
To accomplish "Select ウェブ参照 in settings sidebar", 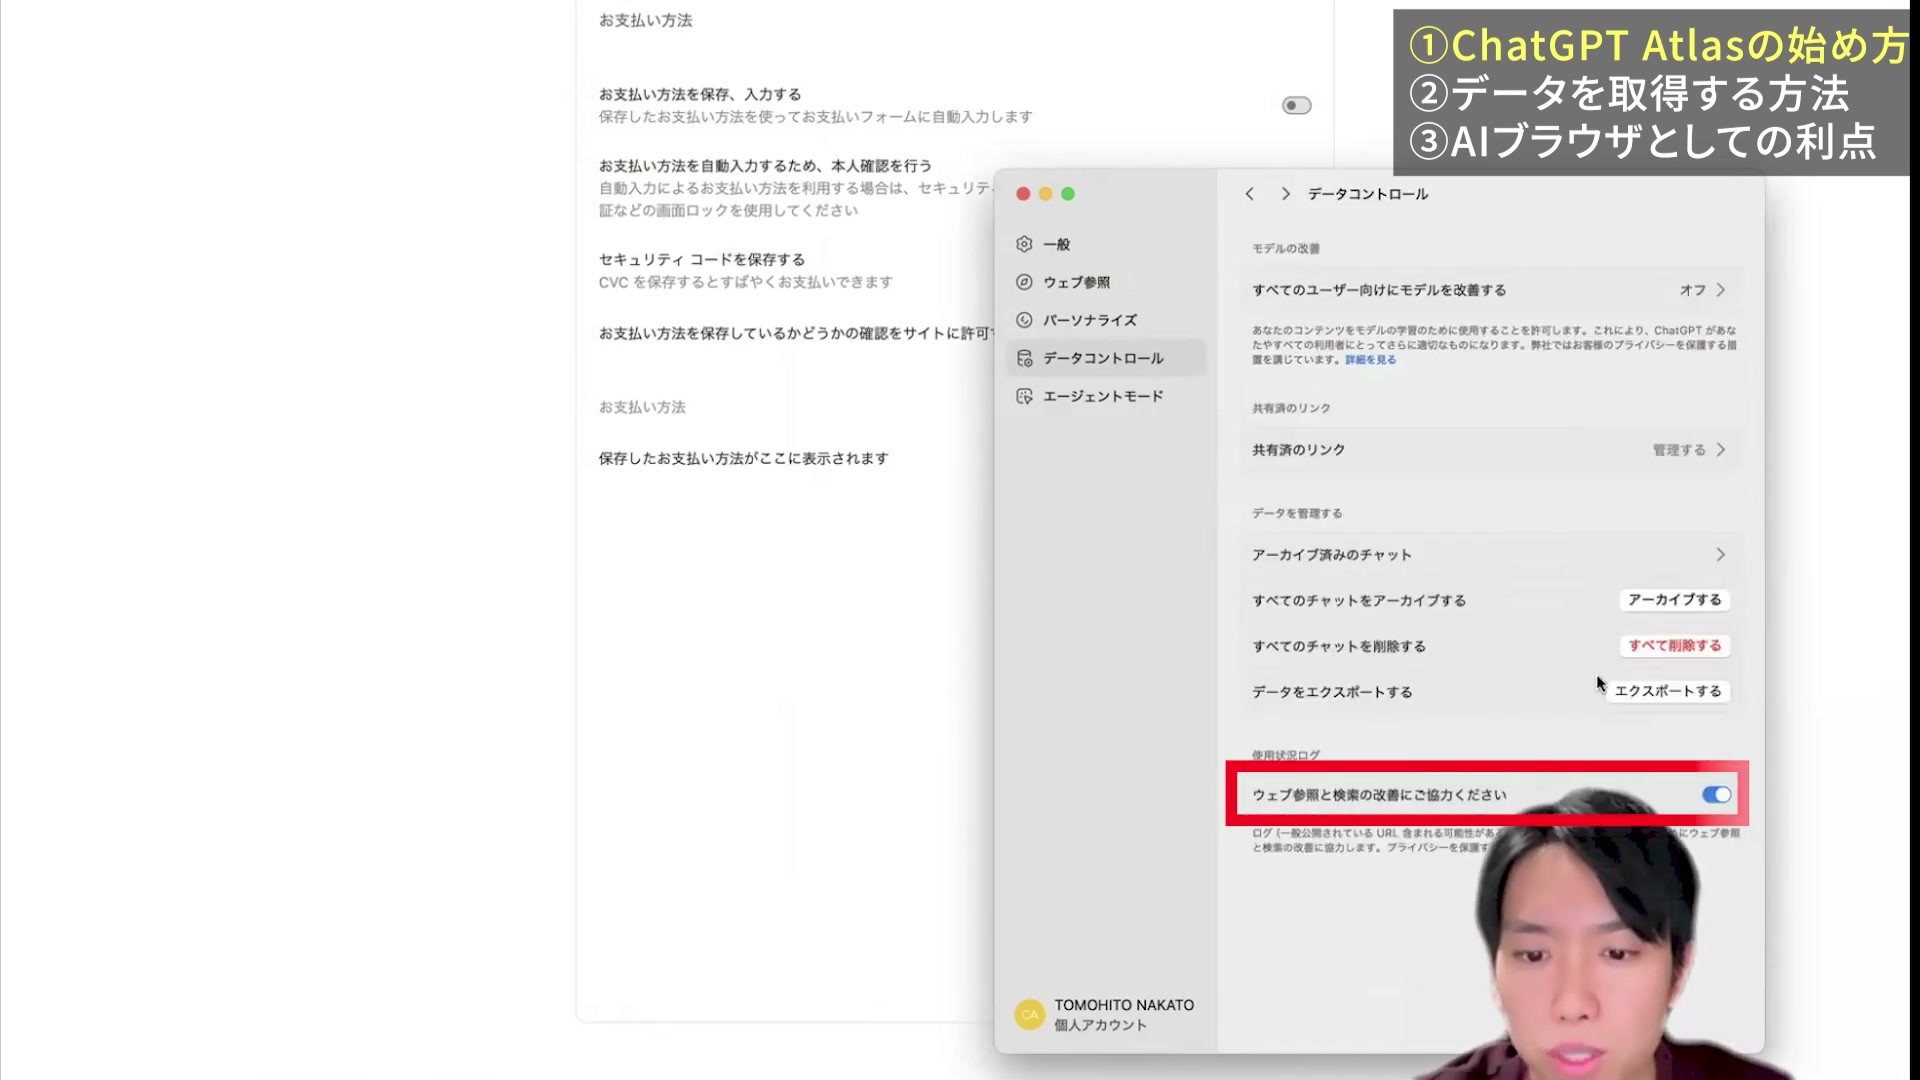I will pyautogui.click(x=1105, y=282).
